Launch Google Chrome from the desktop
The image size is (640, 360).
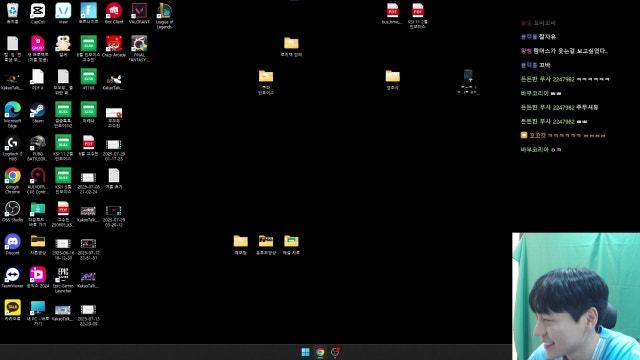tap(13, 180)
